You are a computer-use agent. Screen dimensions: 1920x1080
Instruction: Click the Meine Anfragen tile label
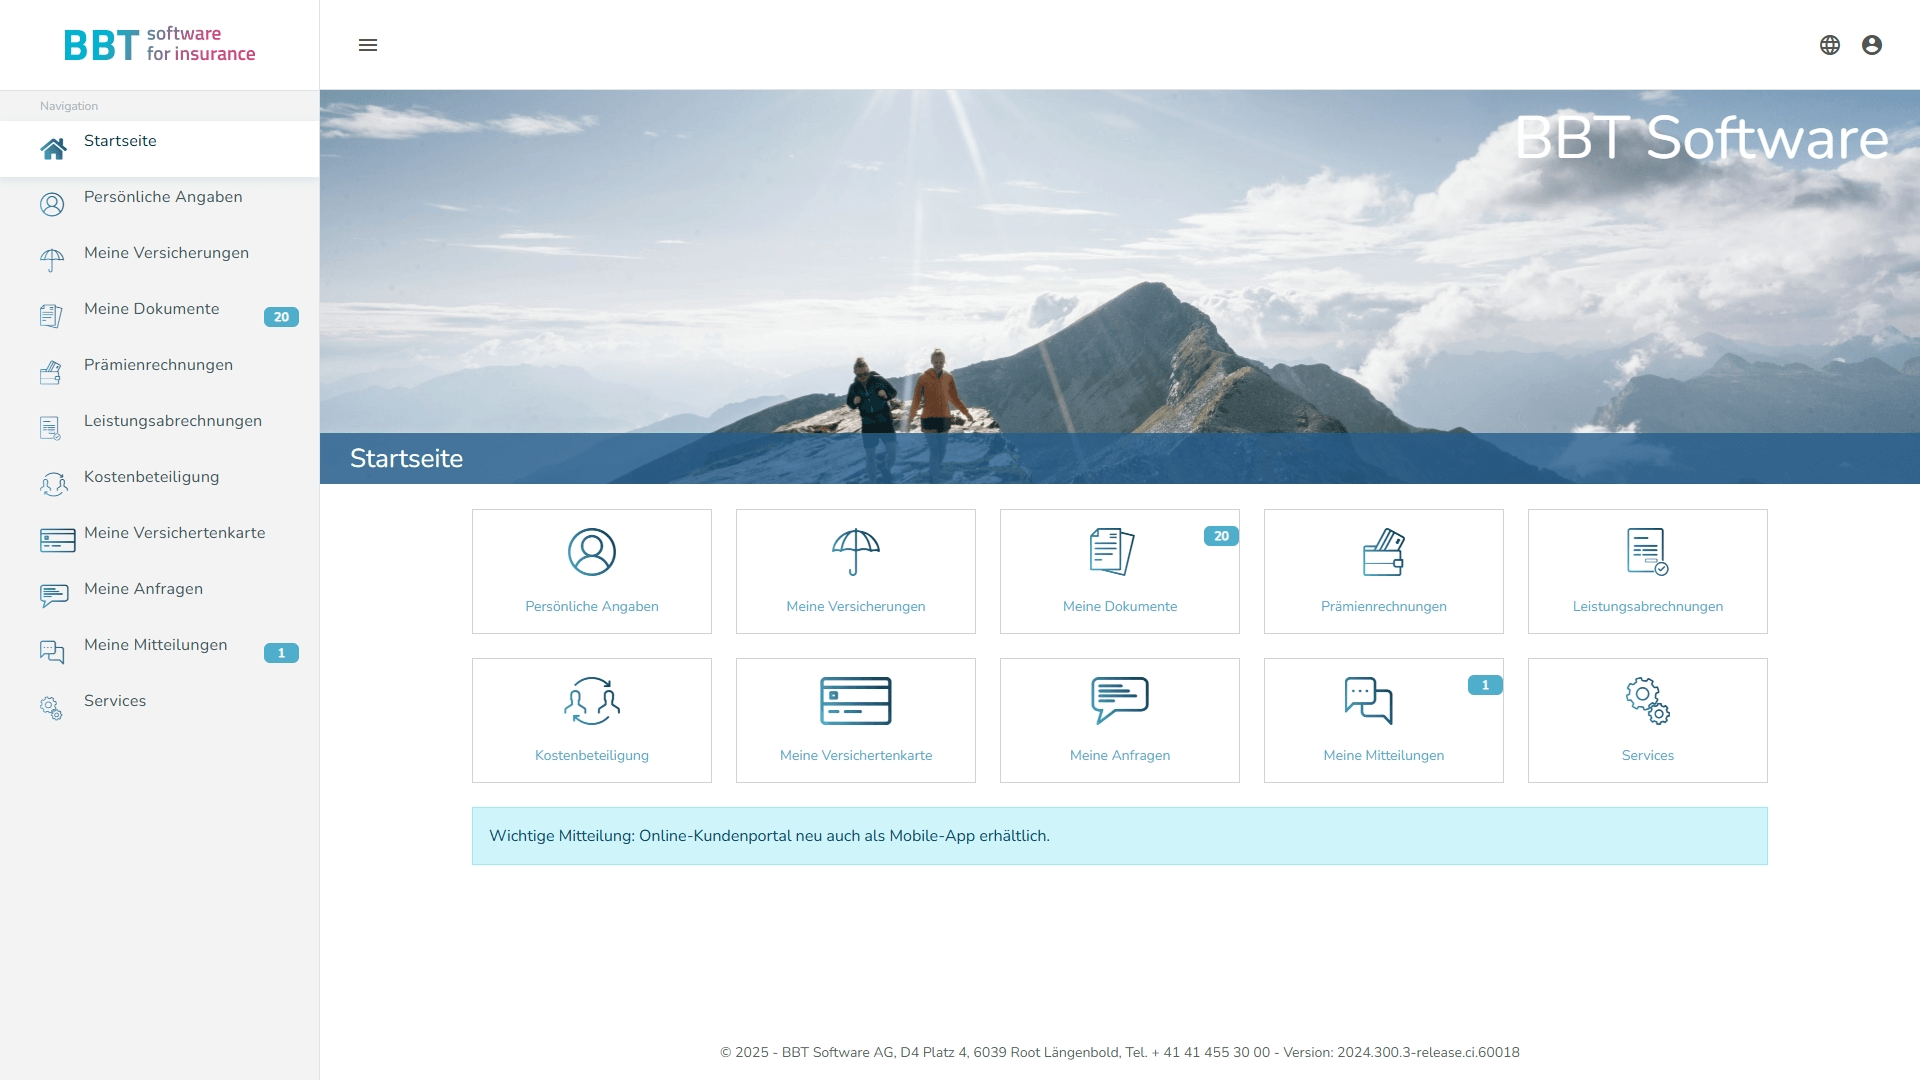1120,755
